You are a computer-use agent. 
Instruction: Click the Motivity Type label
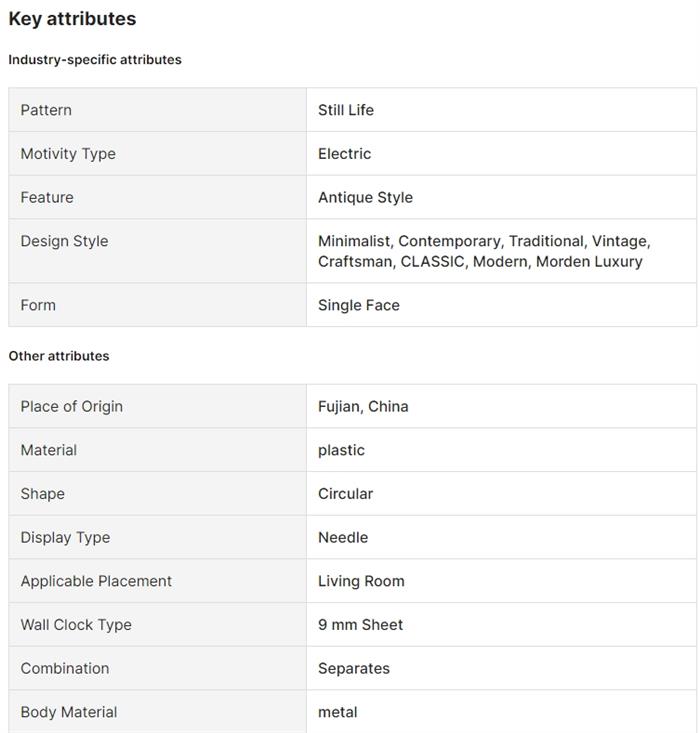click(x=68, y=154)
